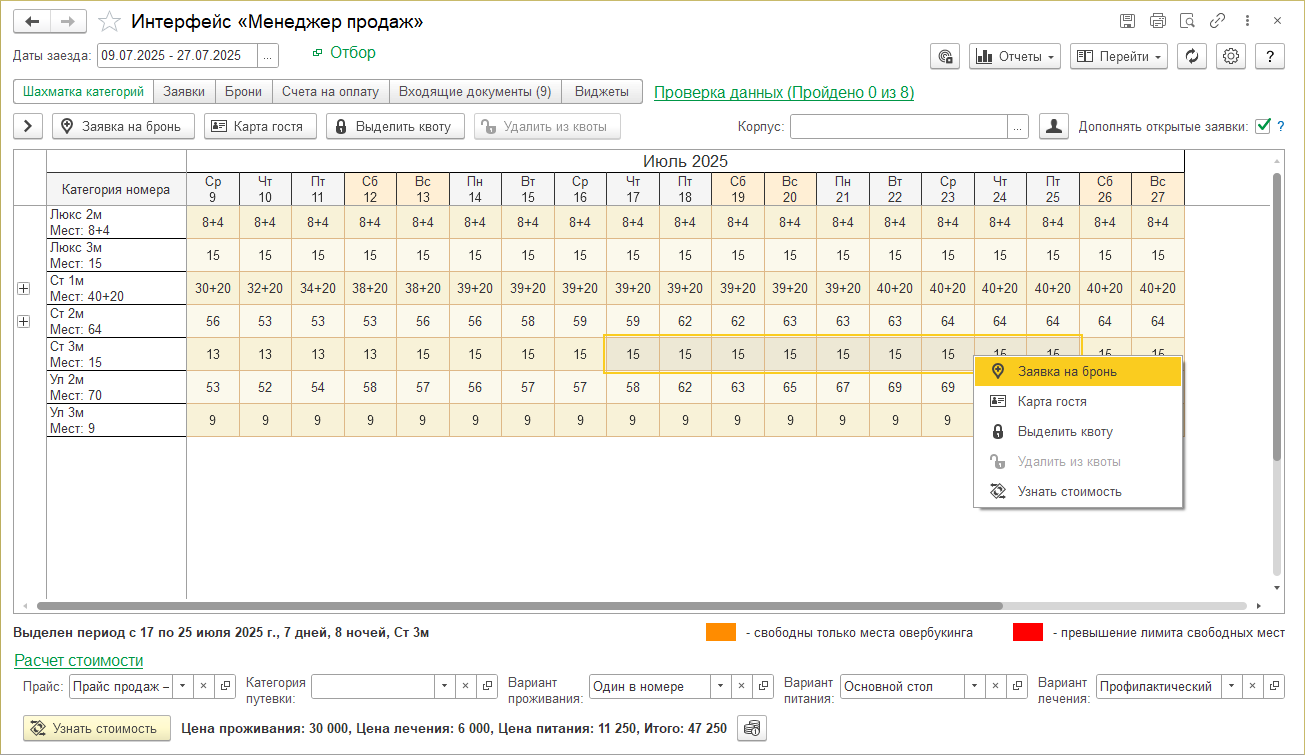Click the print icon in the title bar
Image resolution: width=1305 pixels, height=755 pixels.
(1158, 21)
